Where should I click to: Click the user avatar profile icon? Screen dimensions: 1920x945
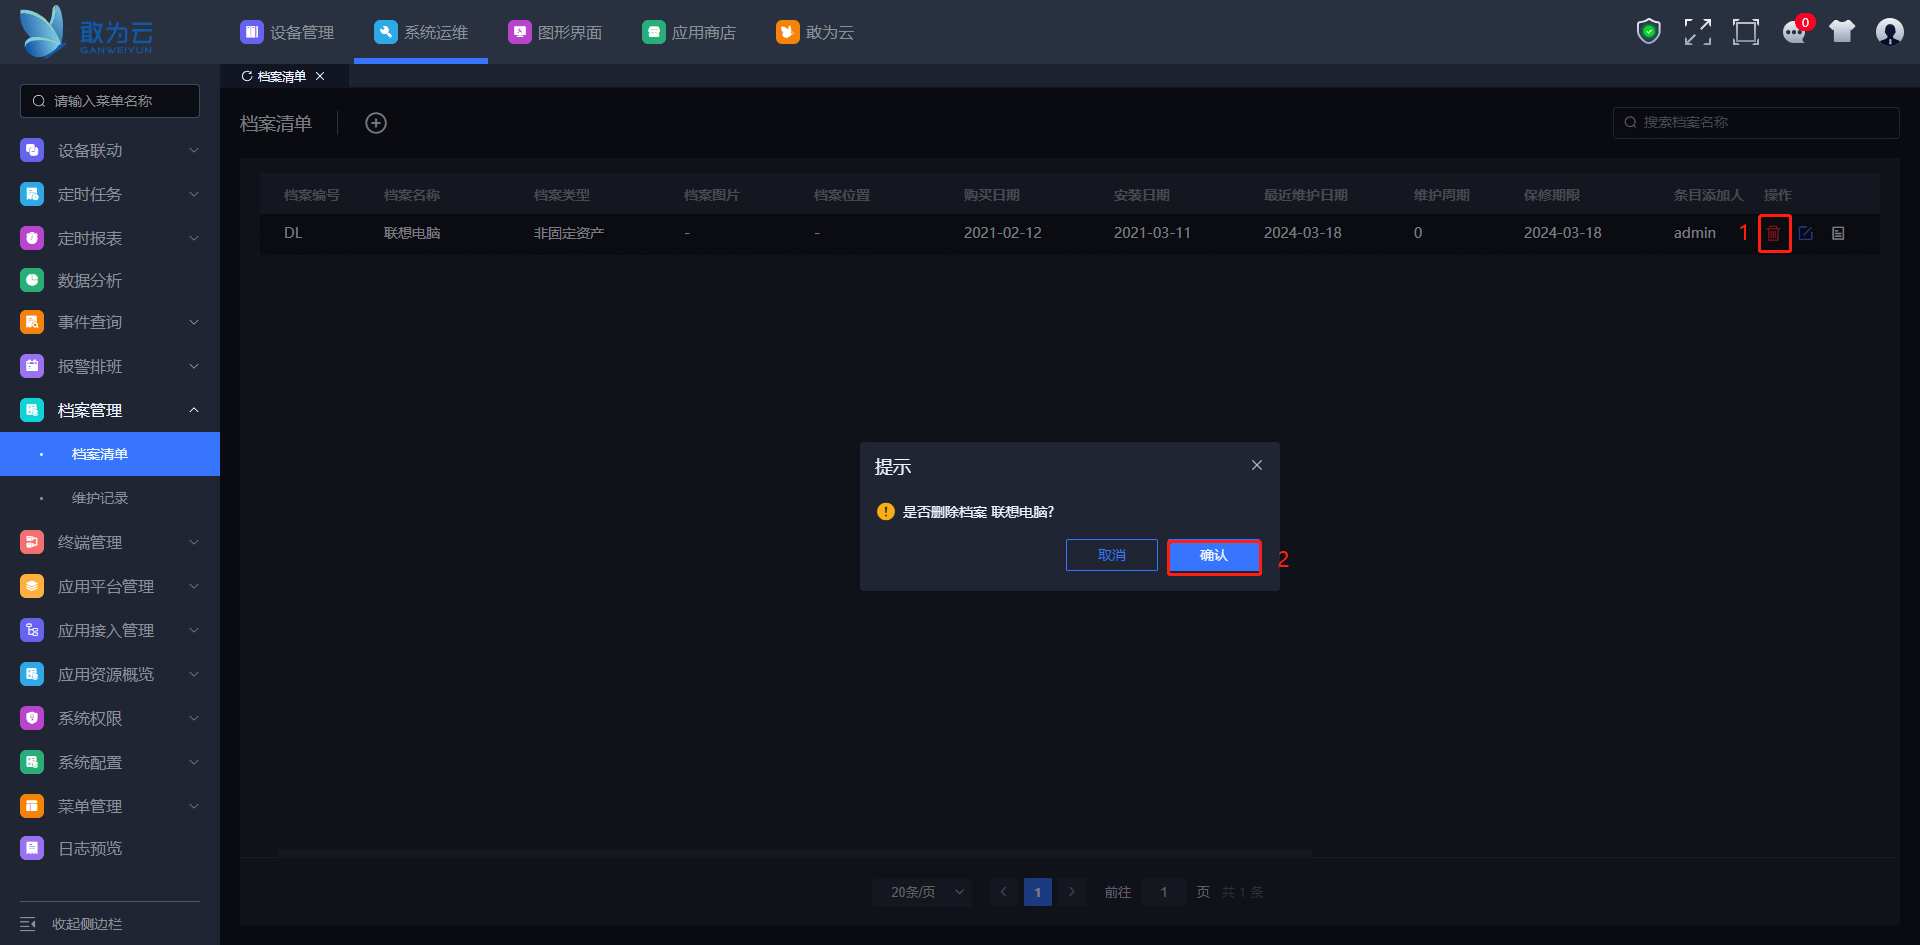[1889, 32]
